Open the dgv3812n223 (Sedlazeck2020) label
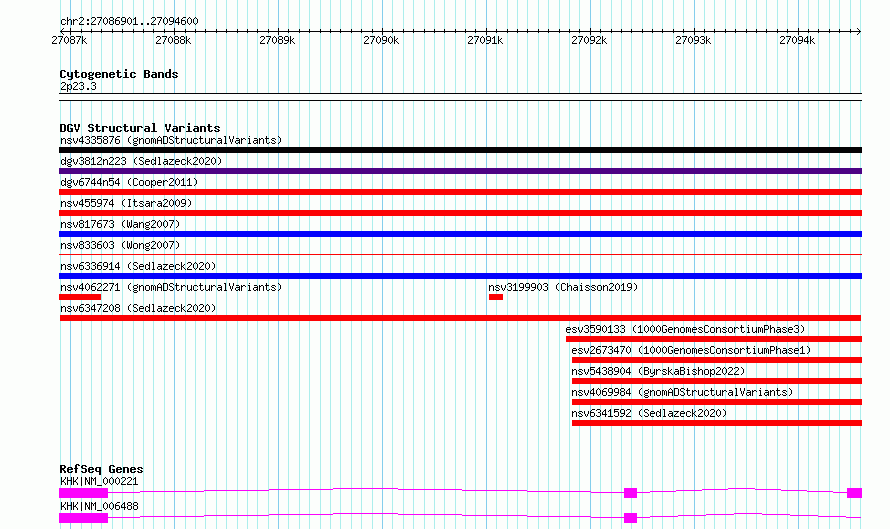This screenshot has height=529, width=890. coord(141,161)
